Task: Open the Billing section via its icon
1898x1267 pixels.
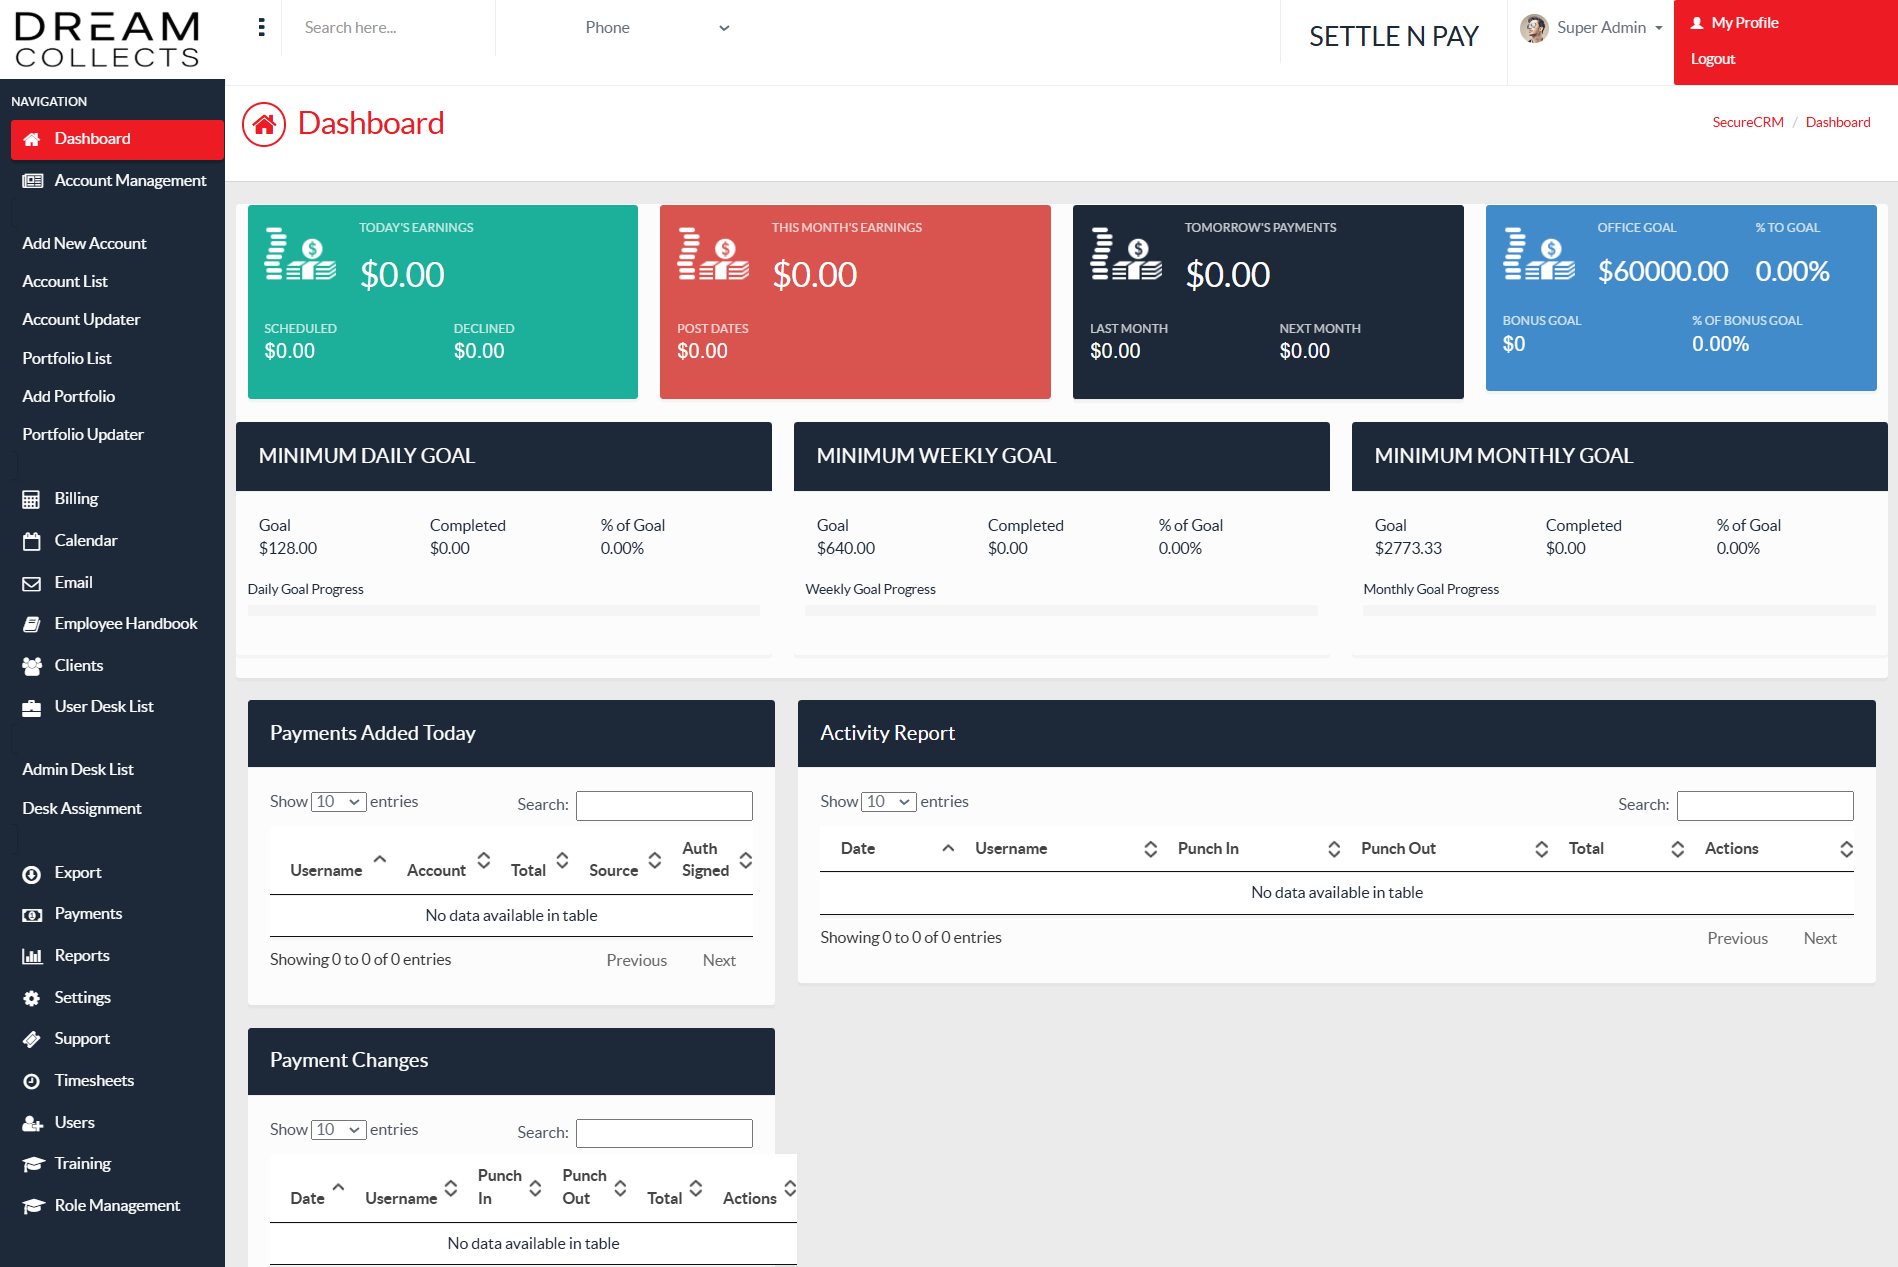Action: coord(33,498)
